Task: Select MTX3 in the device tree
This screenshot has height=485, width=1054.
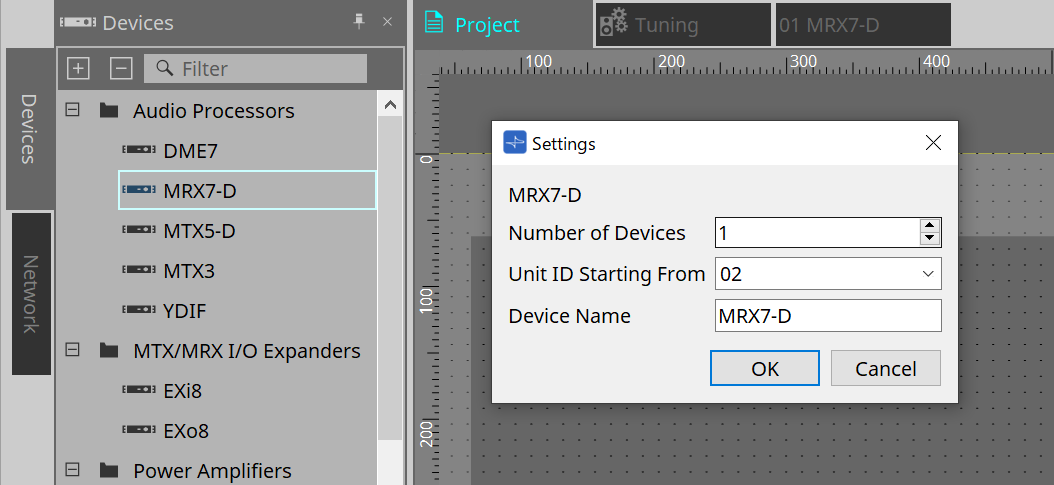Action: [x=189, y=271]
